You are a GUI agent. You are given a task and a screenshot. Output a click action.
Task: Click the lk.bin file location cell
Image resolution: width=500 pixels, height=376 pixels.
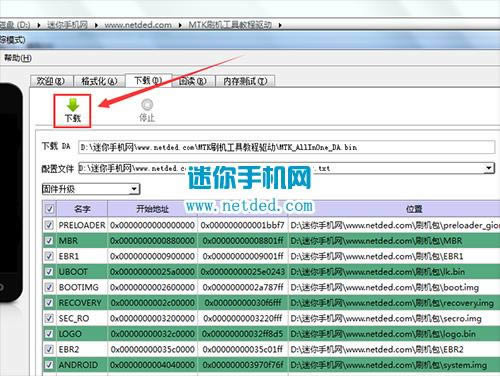(394, 271)
